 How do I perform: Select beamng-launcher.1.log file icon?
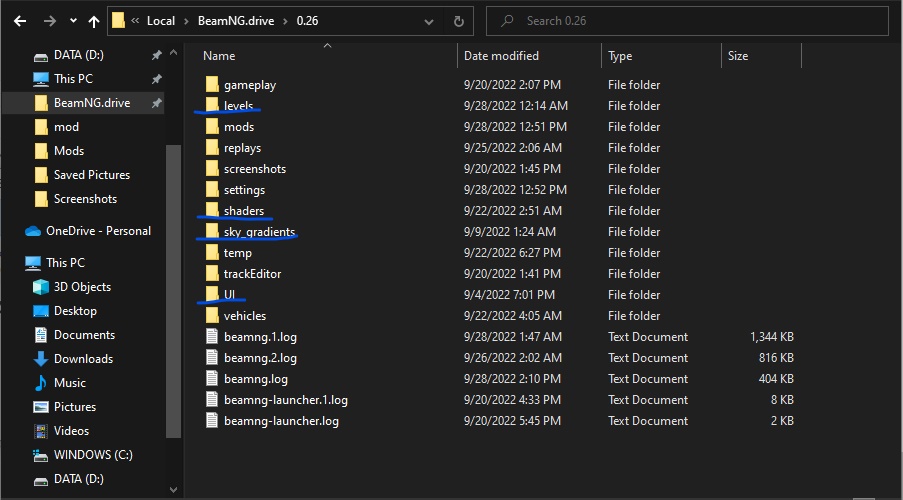click(212, 400)
